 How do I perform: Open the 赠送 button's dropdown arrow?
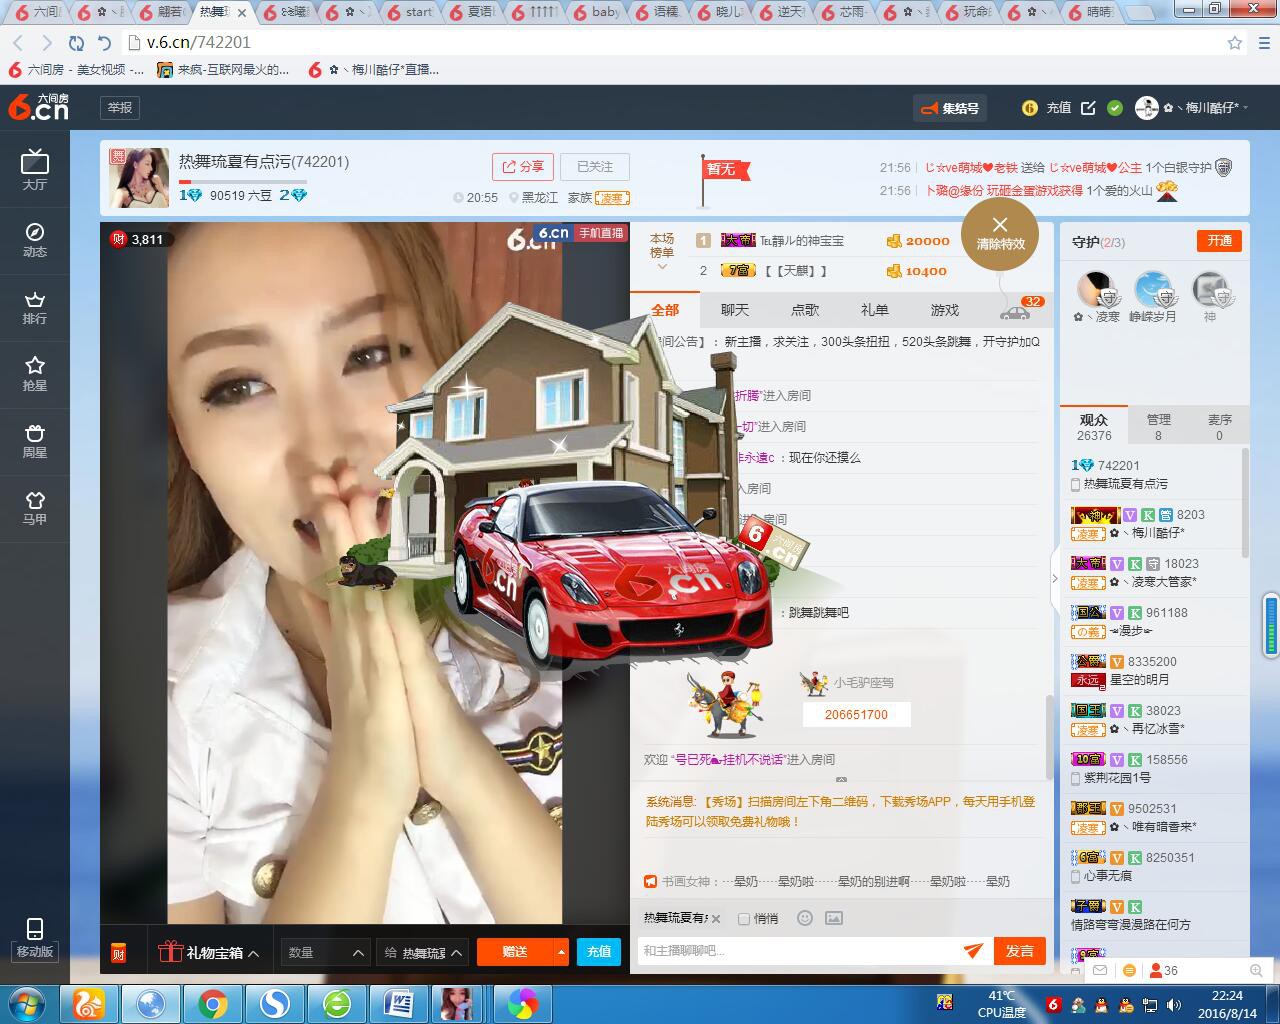point(561,952)
